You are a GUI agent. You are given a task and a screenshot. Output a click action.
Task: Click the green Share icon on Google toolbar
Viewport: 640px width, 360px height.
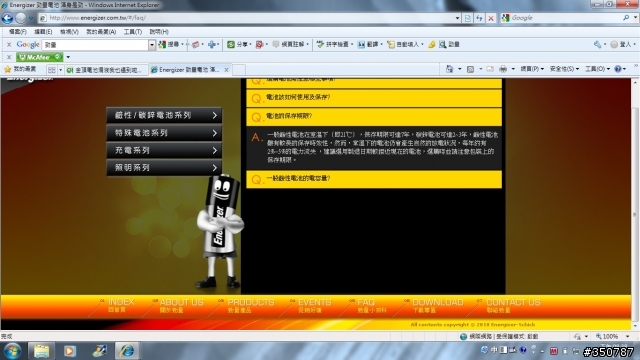point(231,44)
